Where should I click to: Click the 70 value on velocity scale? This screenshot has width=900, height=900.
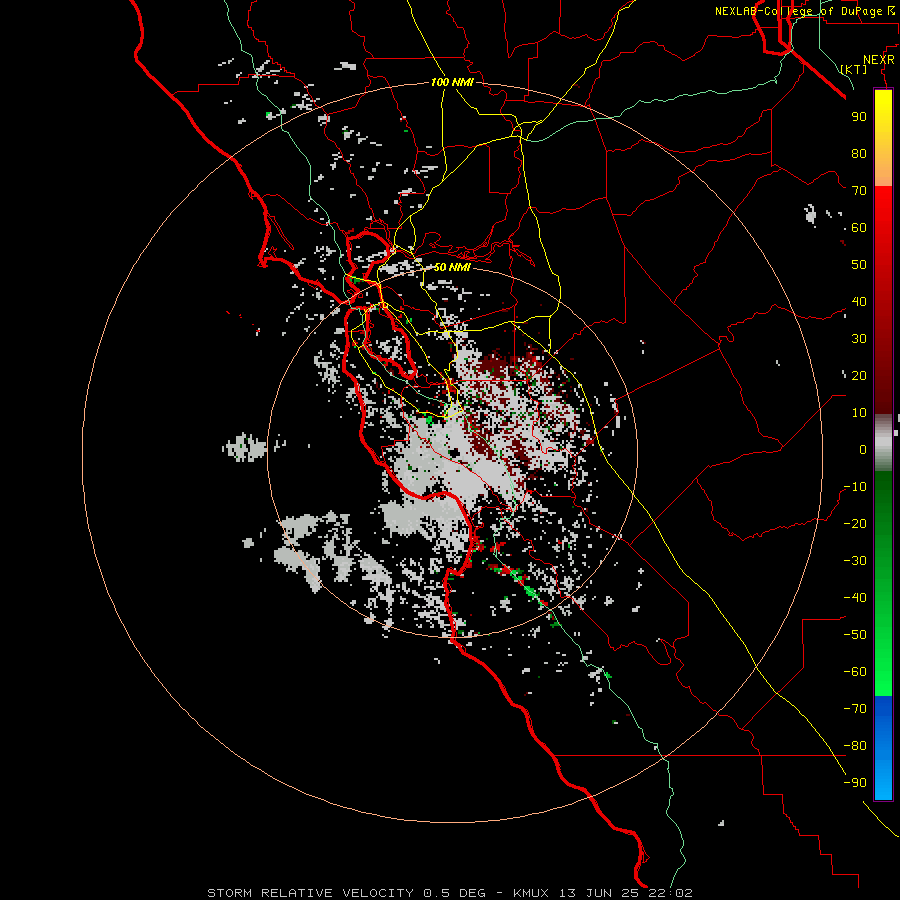coord(859,191)
